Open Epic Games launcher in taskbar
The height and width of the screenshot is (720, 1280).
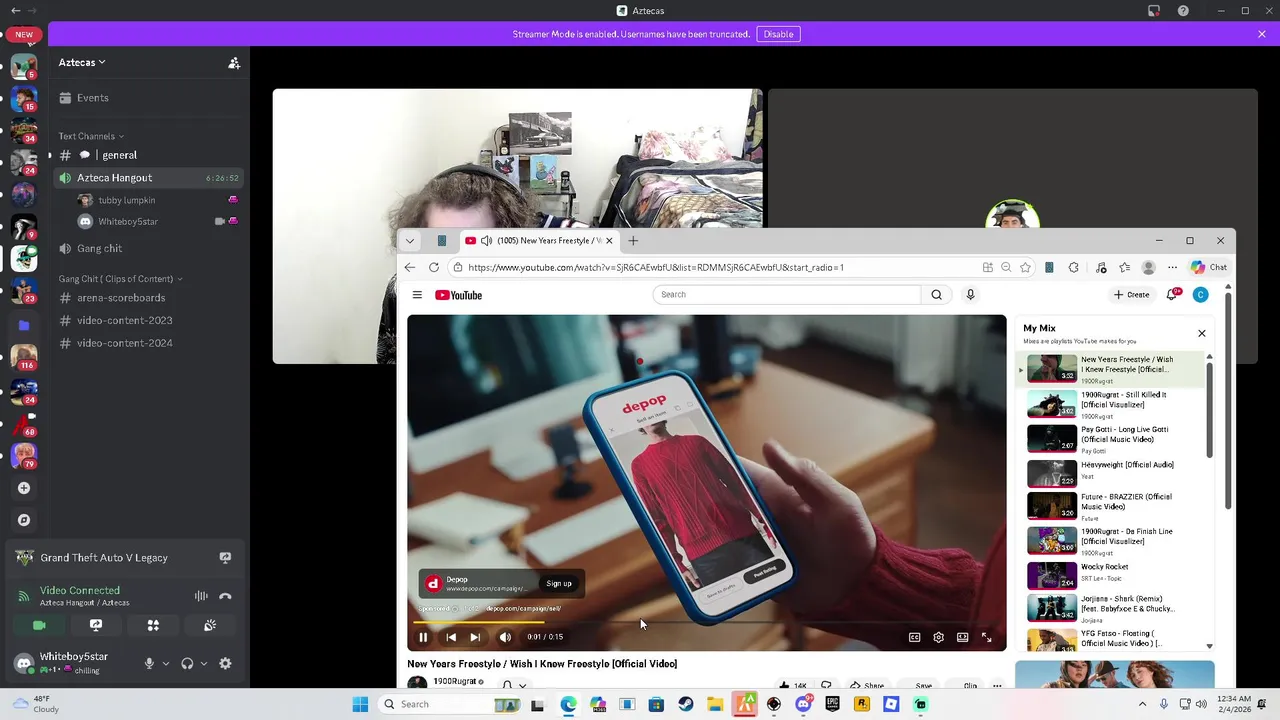click(832, 704)
